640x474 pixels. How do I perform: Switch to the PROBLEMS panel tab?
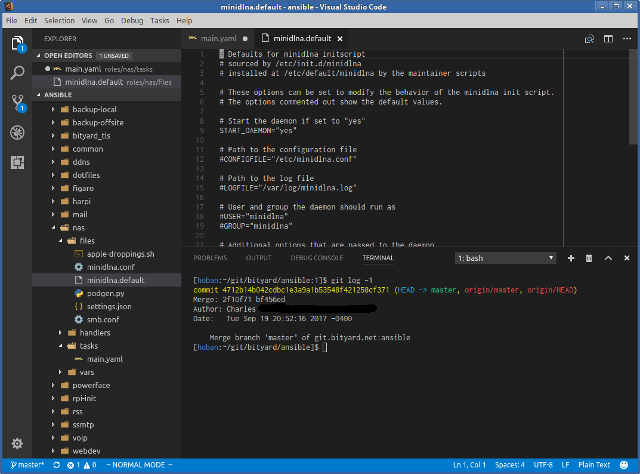point(210,258)
